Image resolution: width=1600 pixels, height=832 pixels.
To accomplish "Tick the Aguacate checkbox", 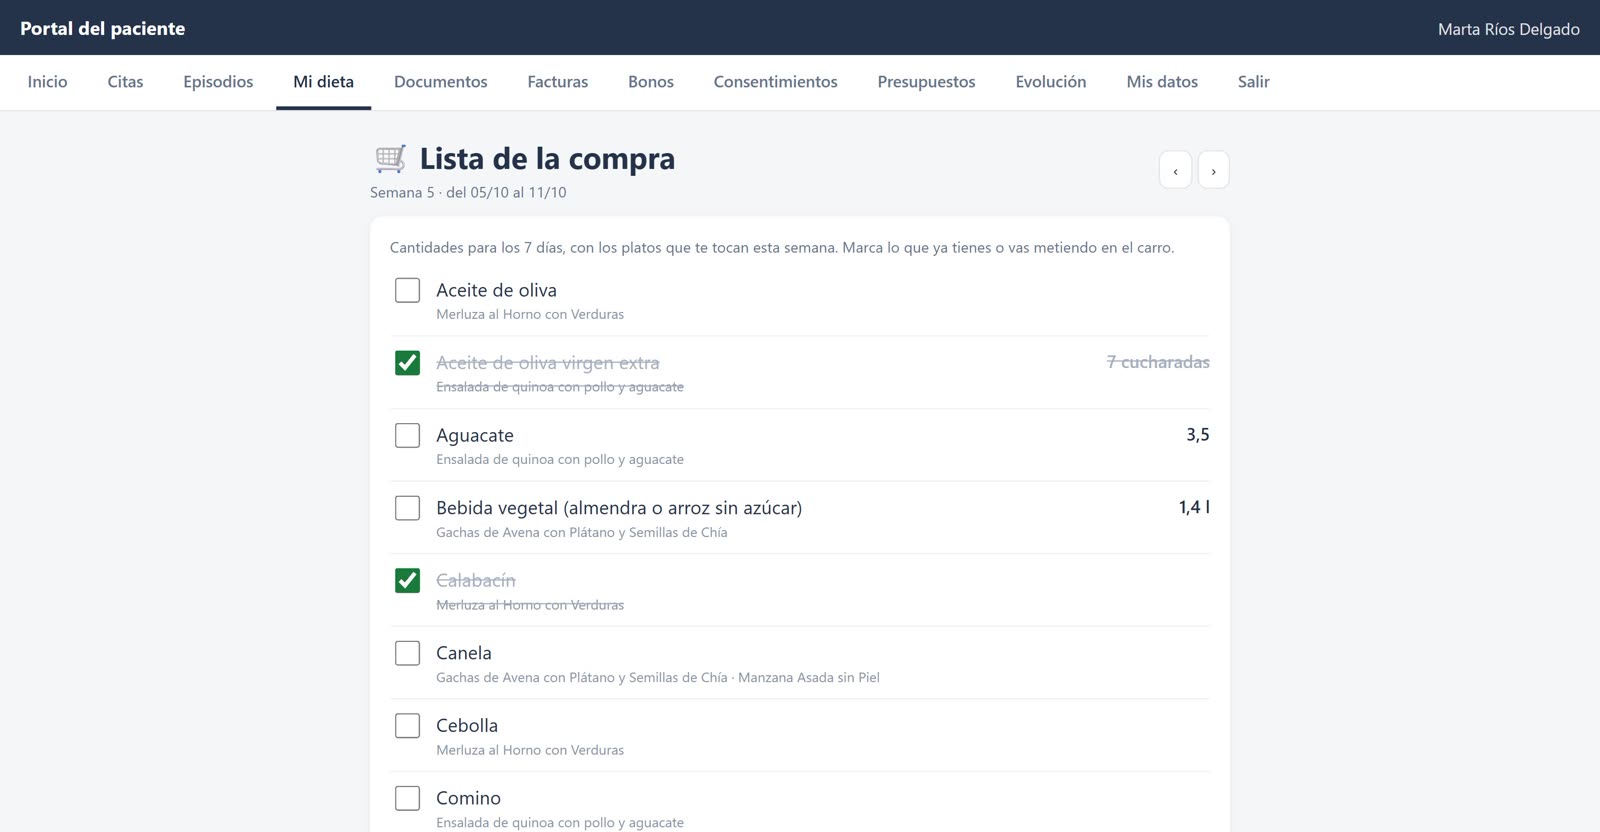I will pyautogui.click(x=407, y=435).
